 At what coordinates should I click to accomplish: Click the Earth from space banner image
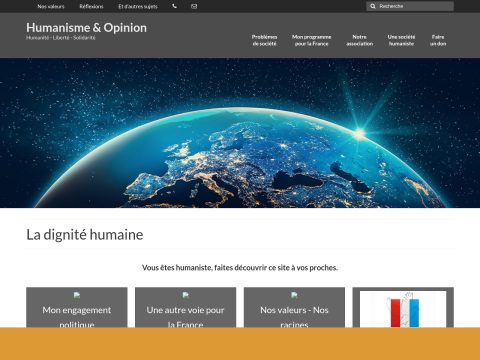[240, 133]
